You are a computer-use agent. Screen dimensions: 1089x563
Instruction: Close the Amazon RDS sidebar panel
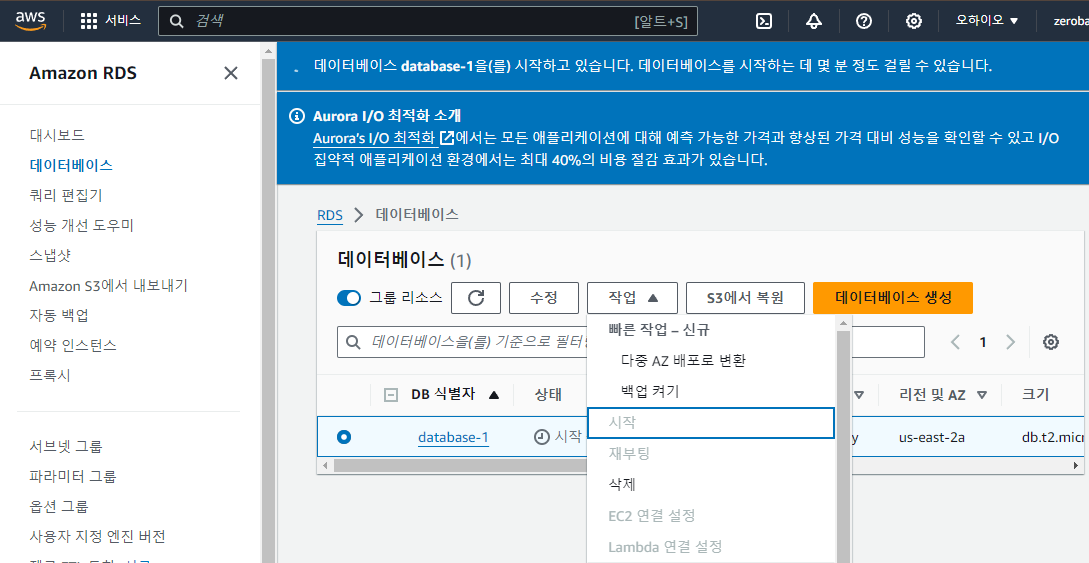click(x=231, y=73)
